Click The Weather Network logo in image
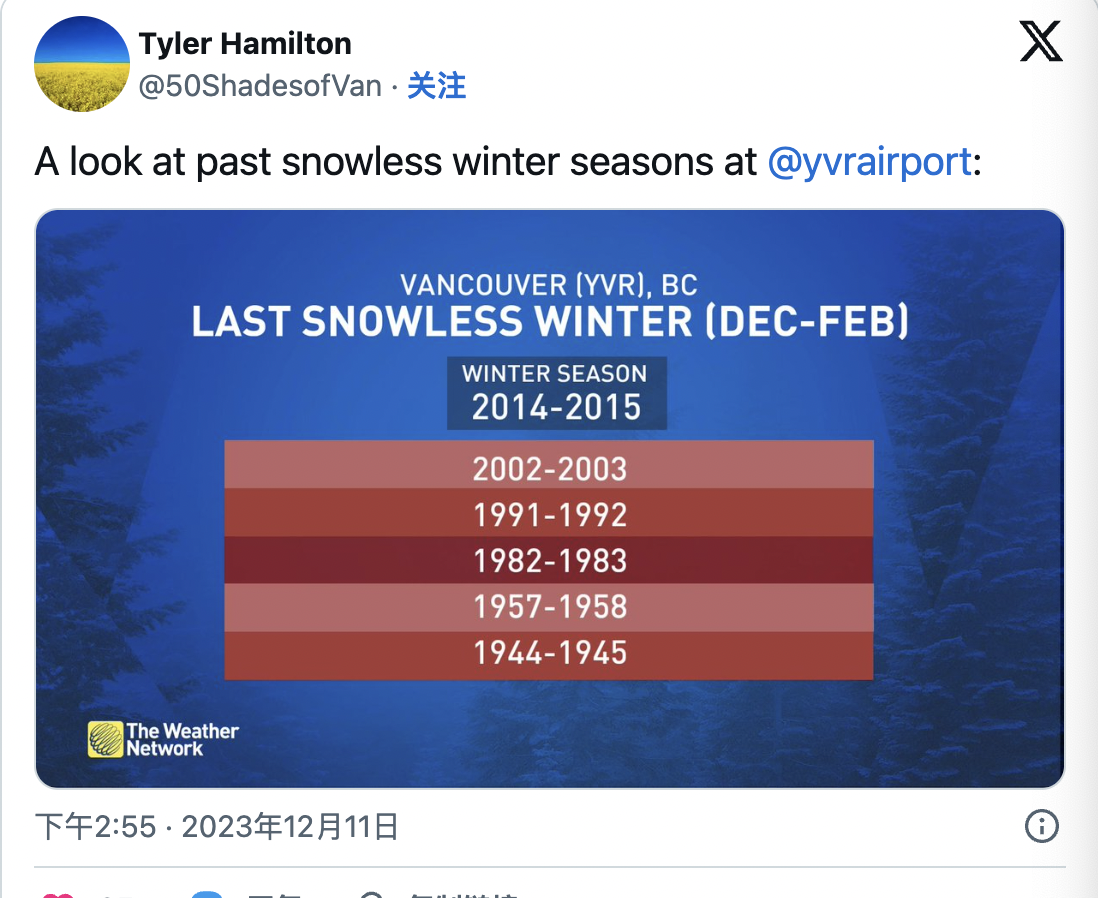Viewport: 1098px width, 898px height. point(163,740)
